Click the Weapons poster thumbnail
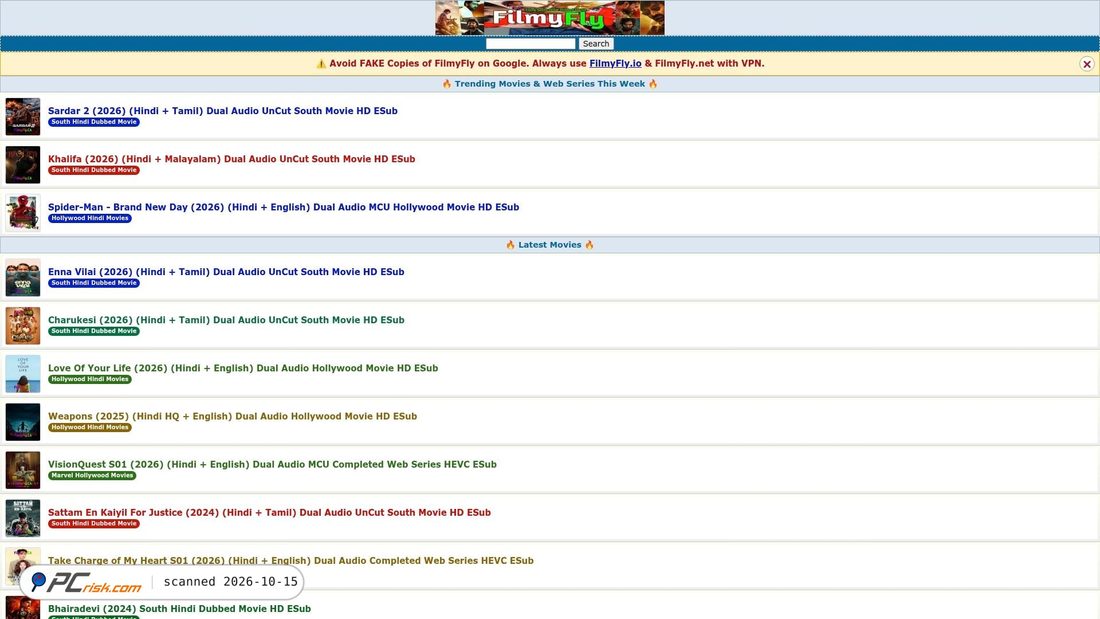 (x=23, y=422)
